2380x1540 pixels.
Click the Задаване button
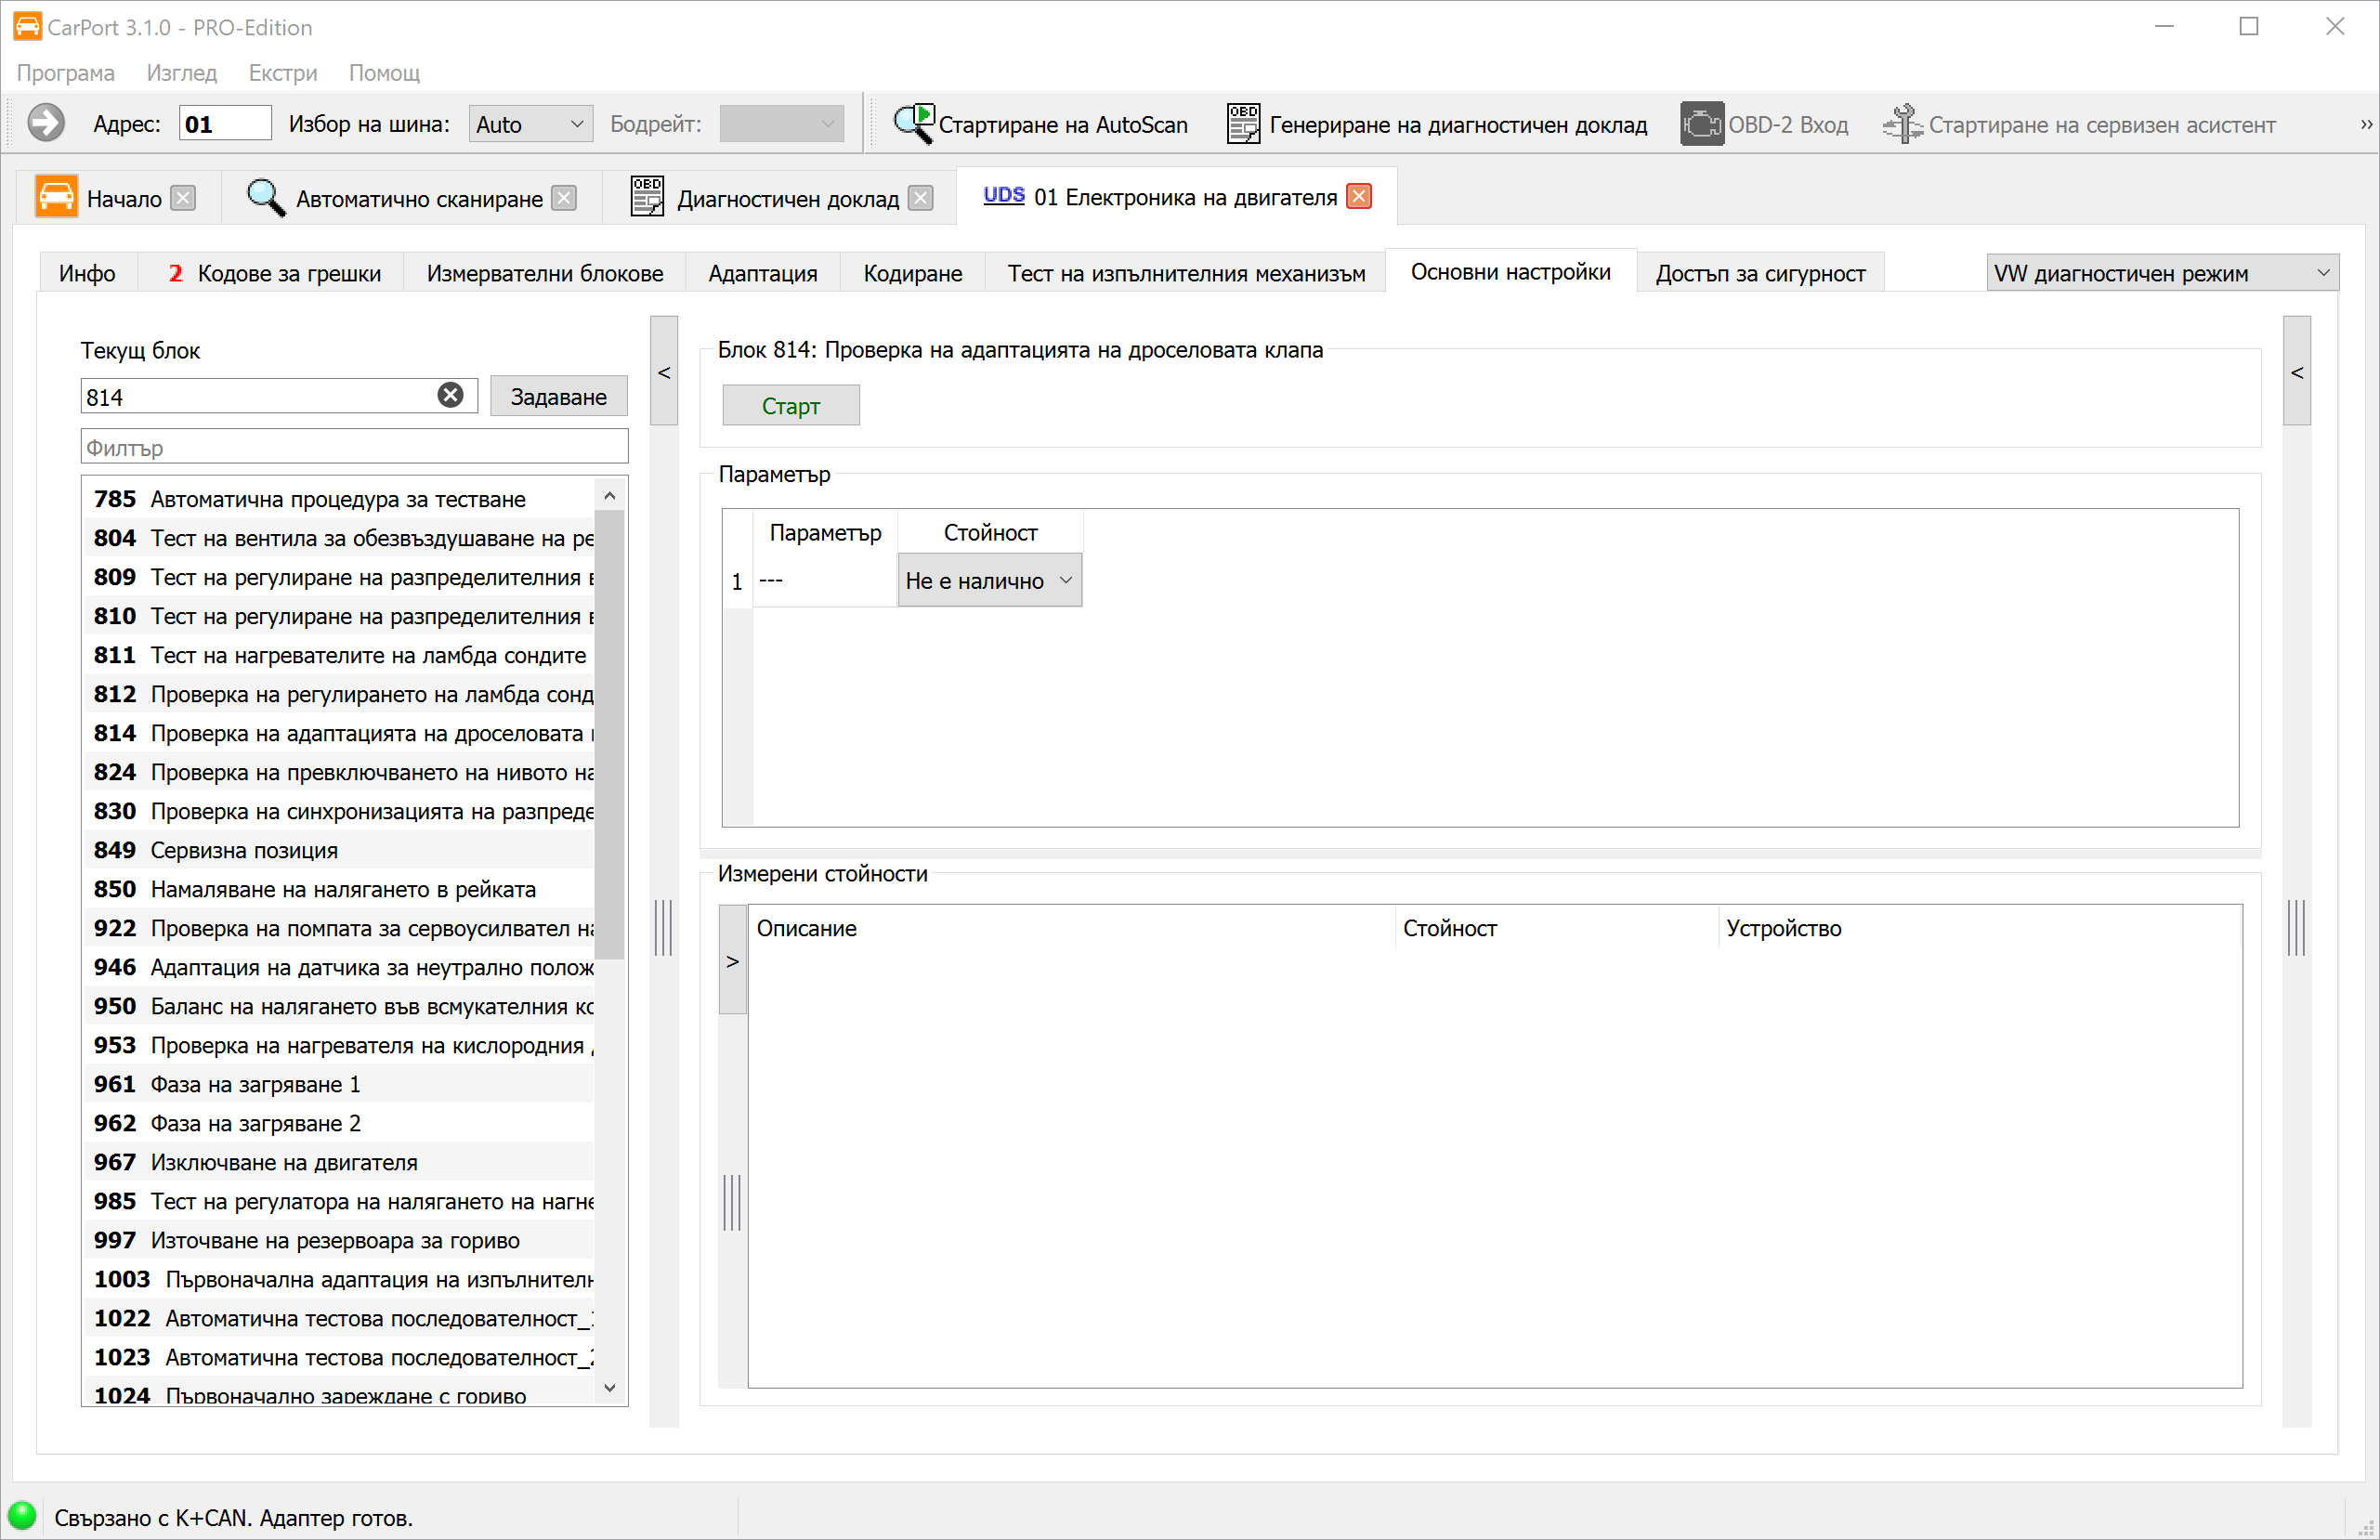558,396
